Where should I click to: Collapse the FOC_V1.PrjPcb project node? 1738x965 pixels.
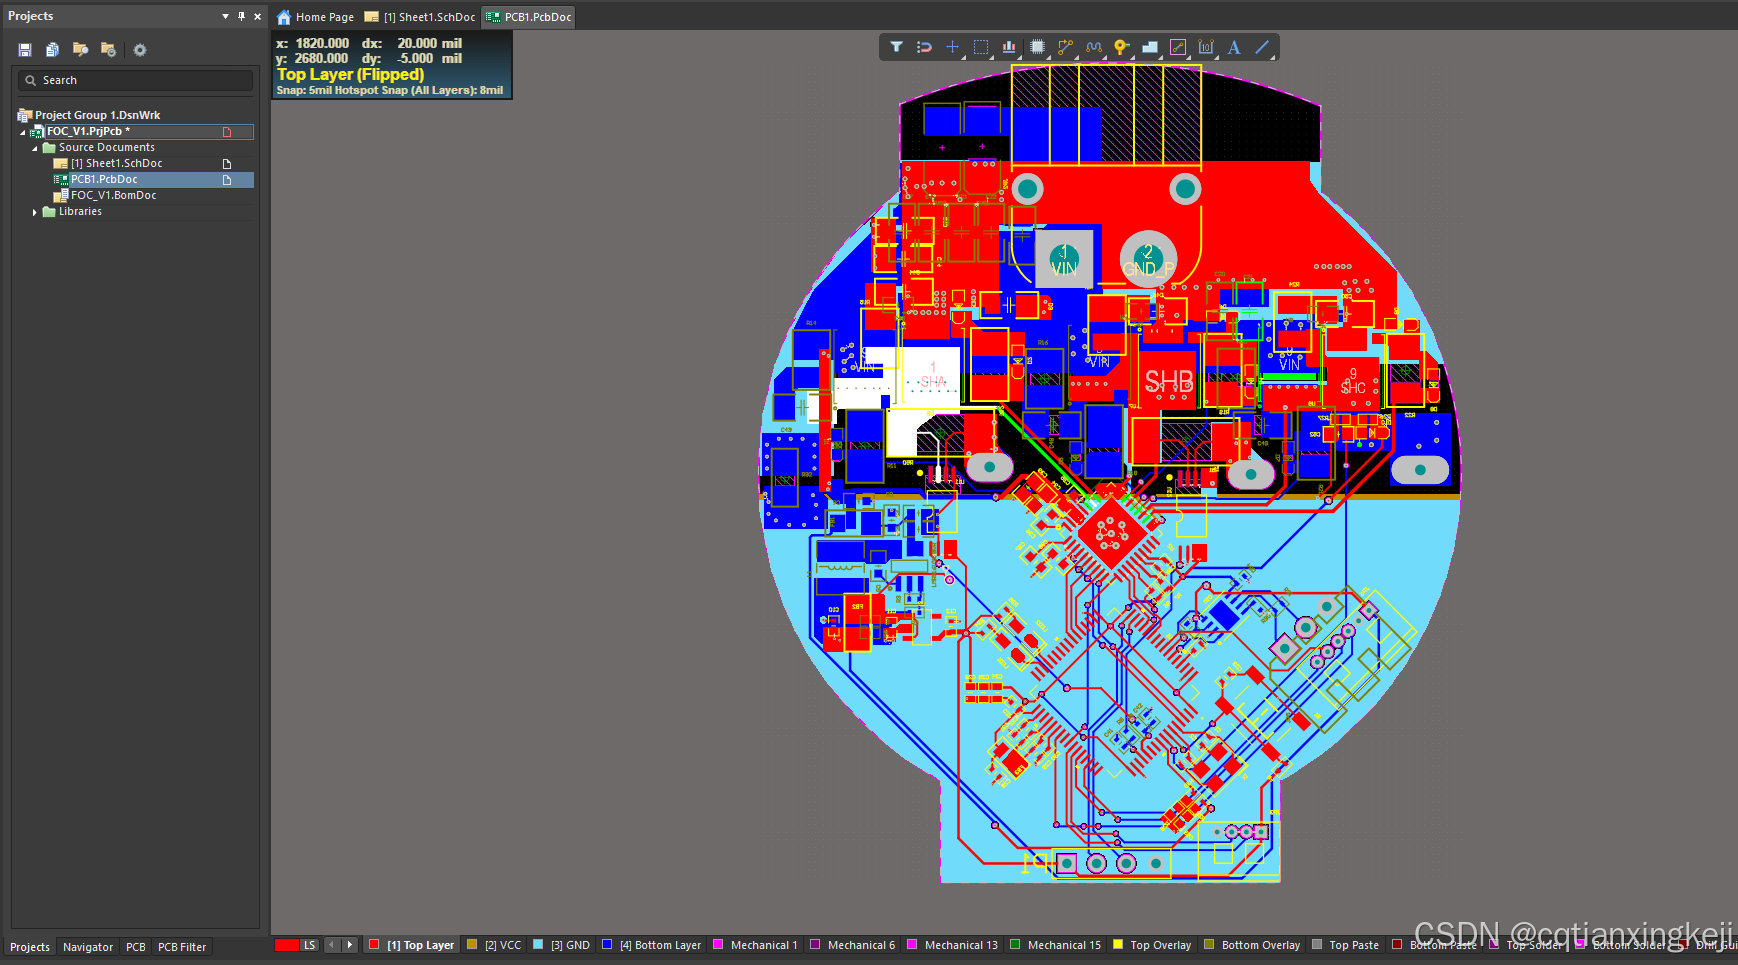[x=23, y=132]
